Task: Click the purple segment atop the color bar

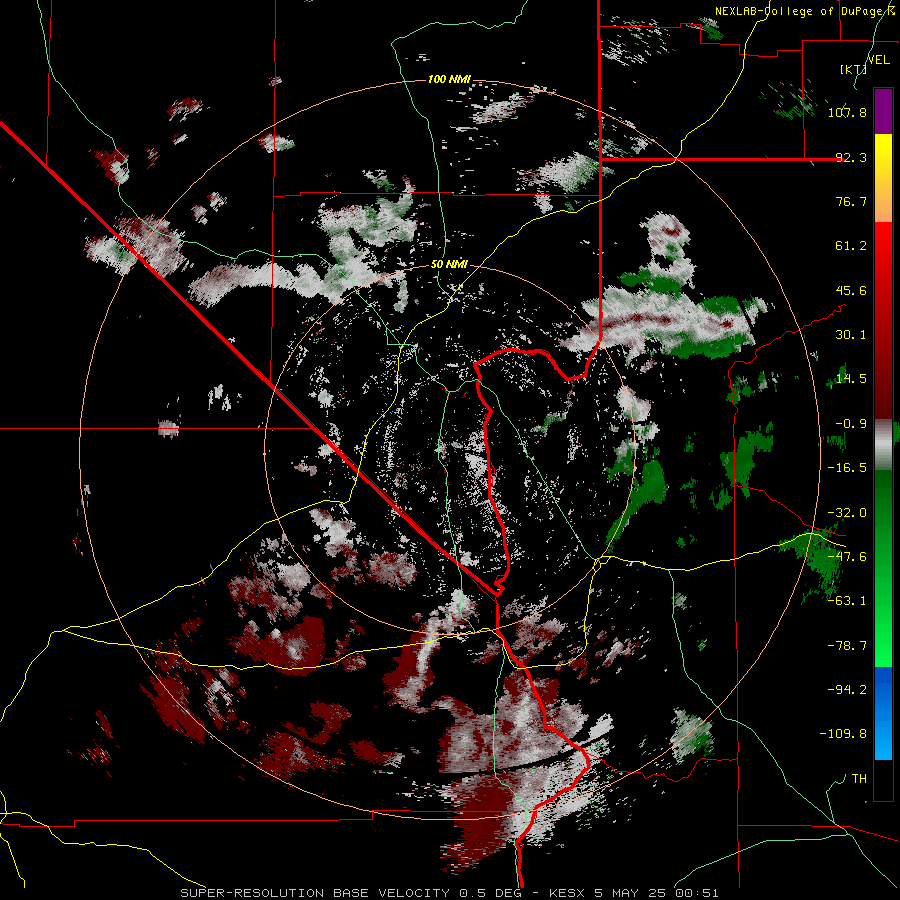Action: 883,111
